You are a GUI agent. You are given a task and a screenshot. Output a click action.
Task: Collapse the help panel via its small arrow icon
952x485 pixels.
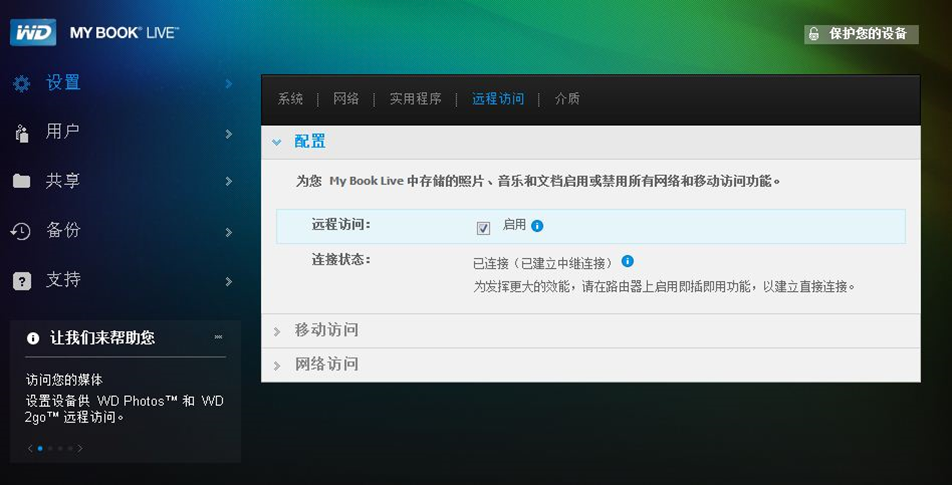point(219,337)
